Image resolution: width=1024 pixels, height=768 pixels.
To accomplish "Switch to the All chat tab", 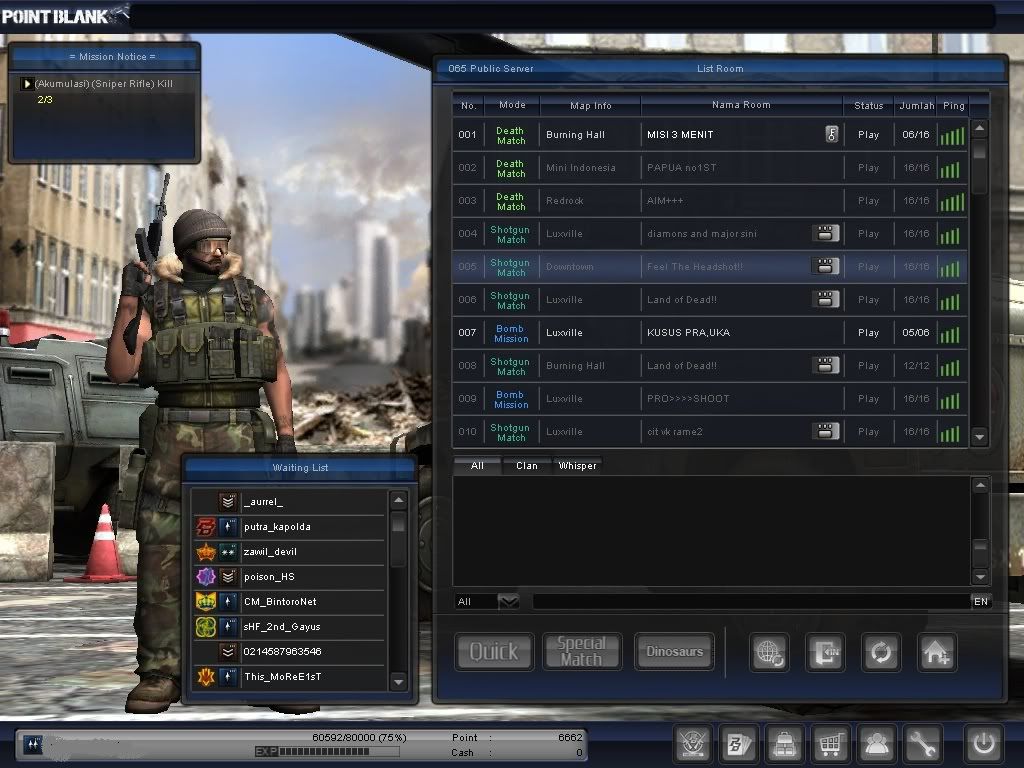I will (x=477, y=466).
